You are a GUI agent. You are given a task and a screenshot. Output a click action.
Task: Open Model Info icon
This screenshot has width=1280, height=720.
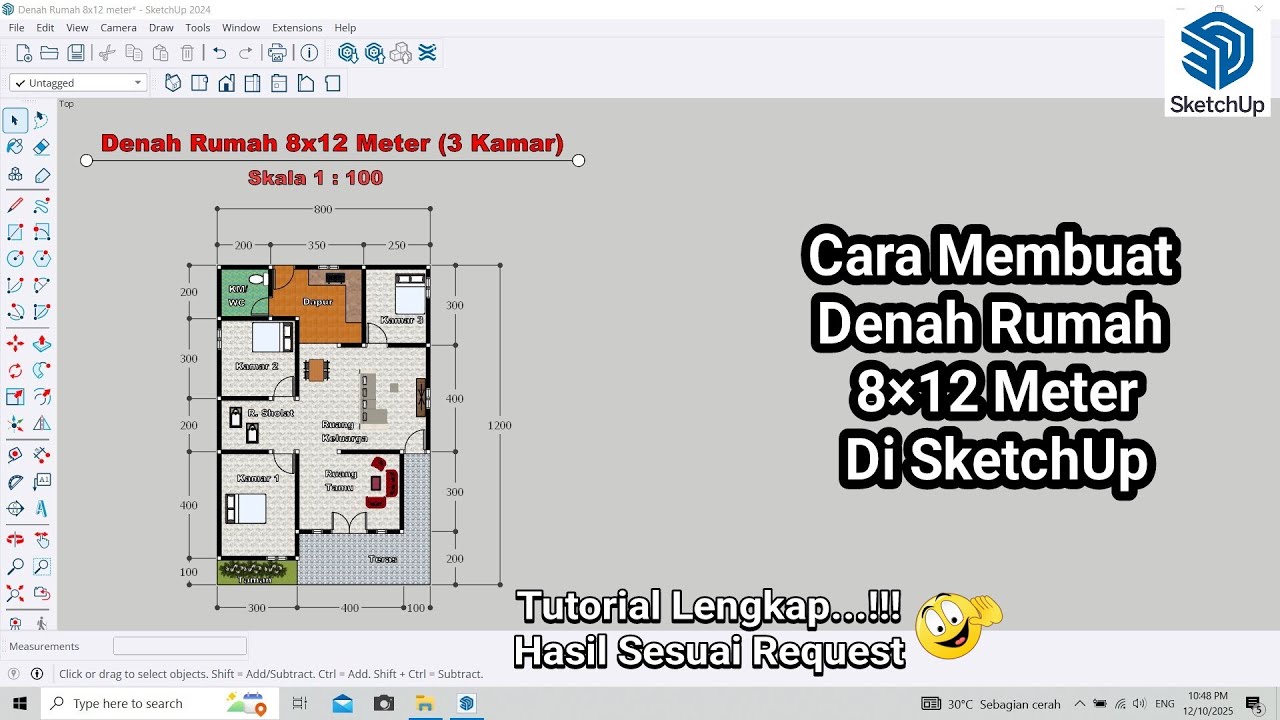point(310,53)
